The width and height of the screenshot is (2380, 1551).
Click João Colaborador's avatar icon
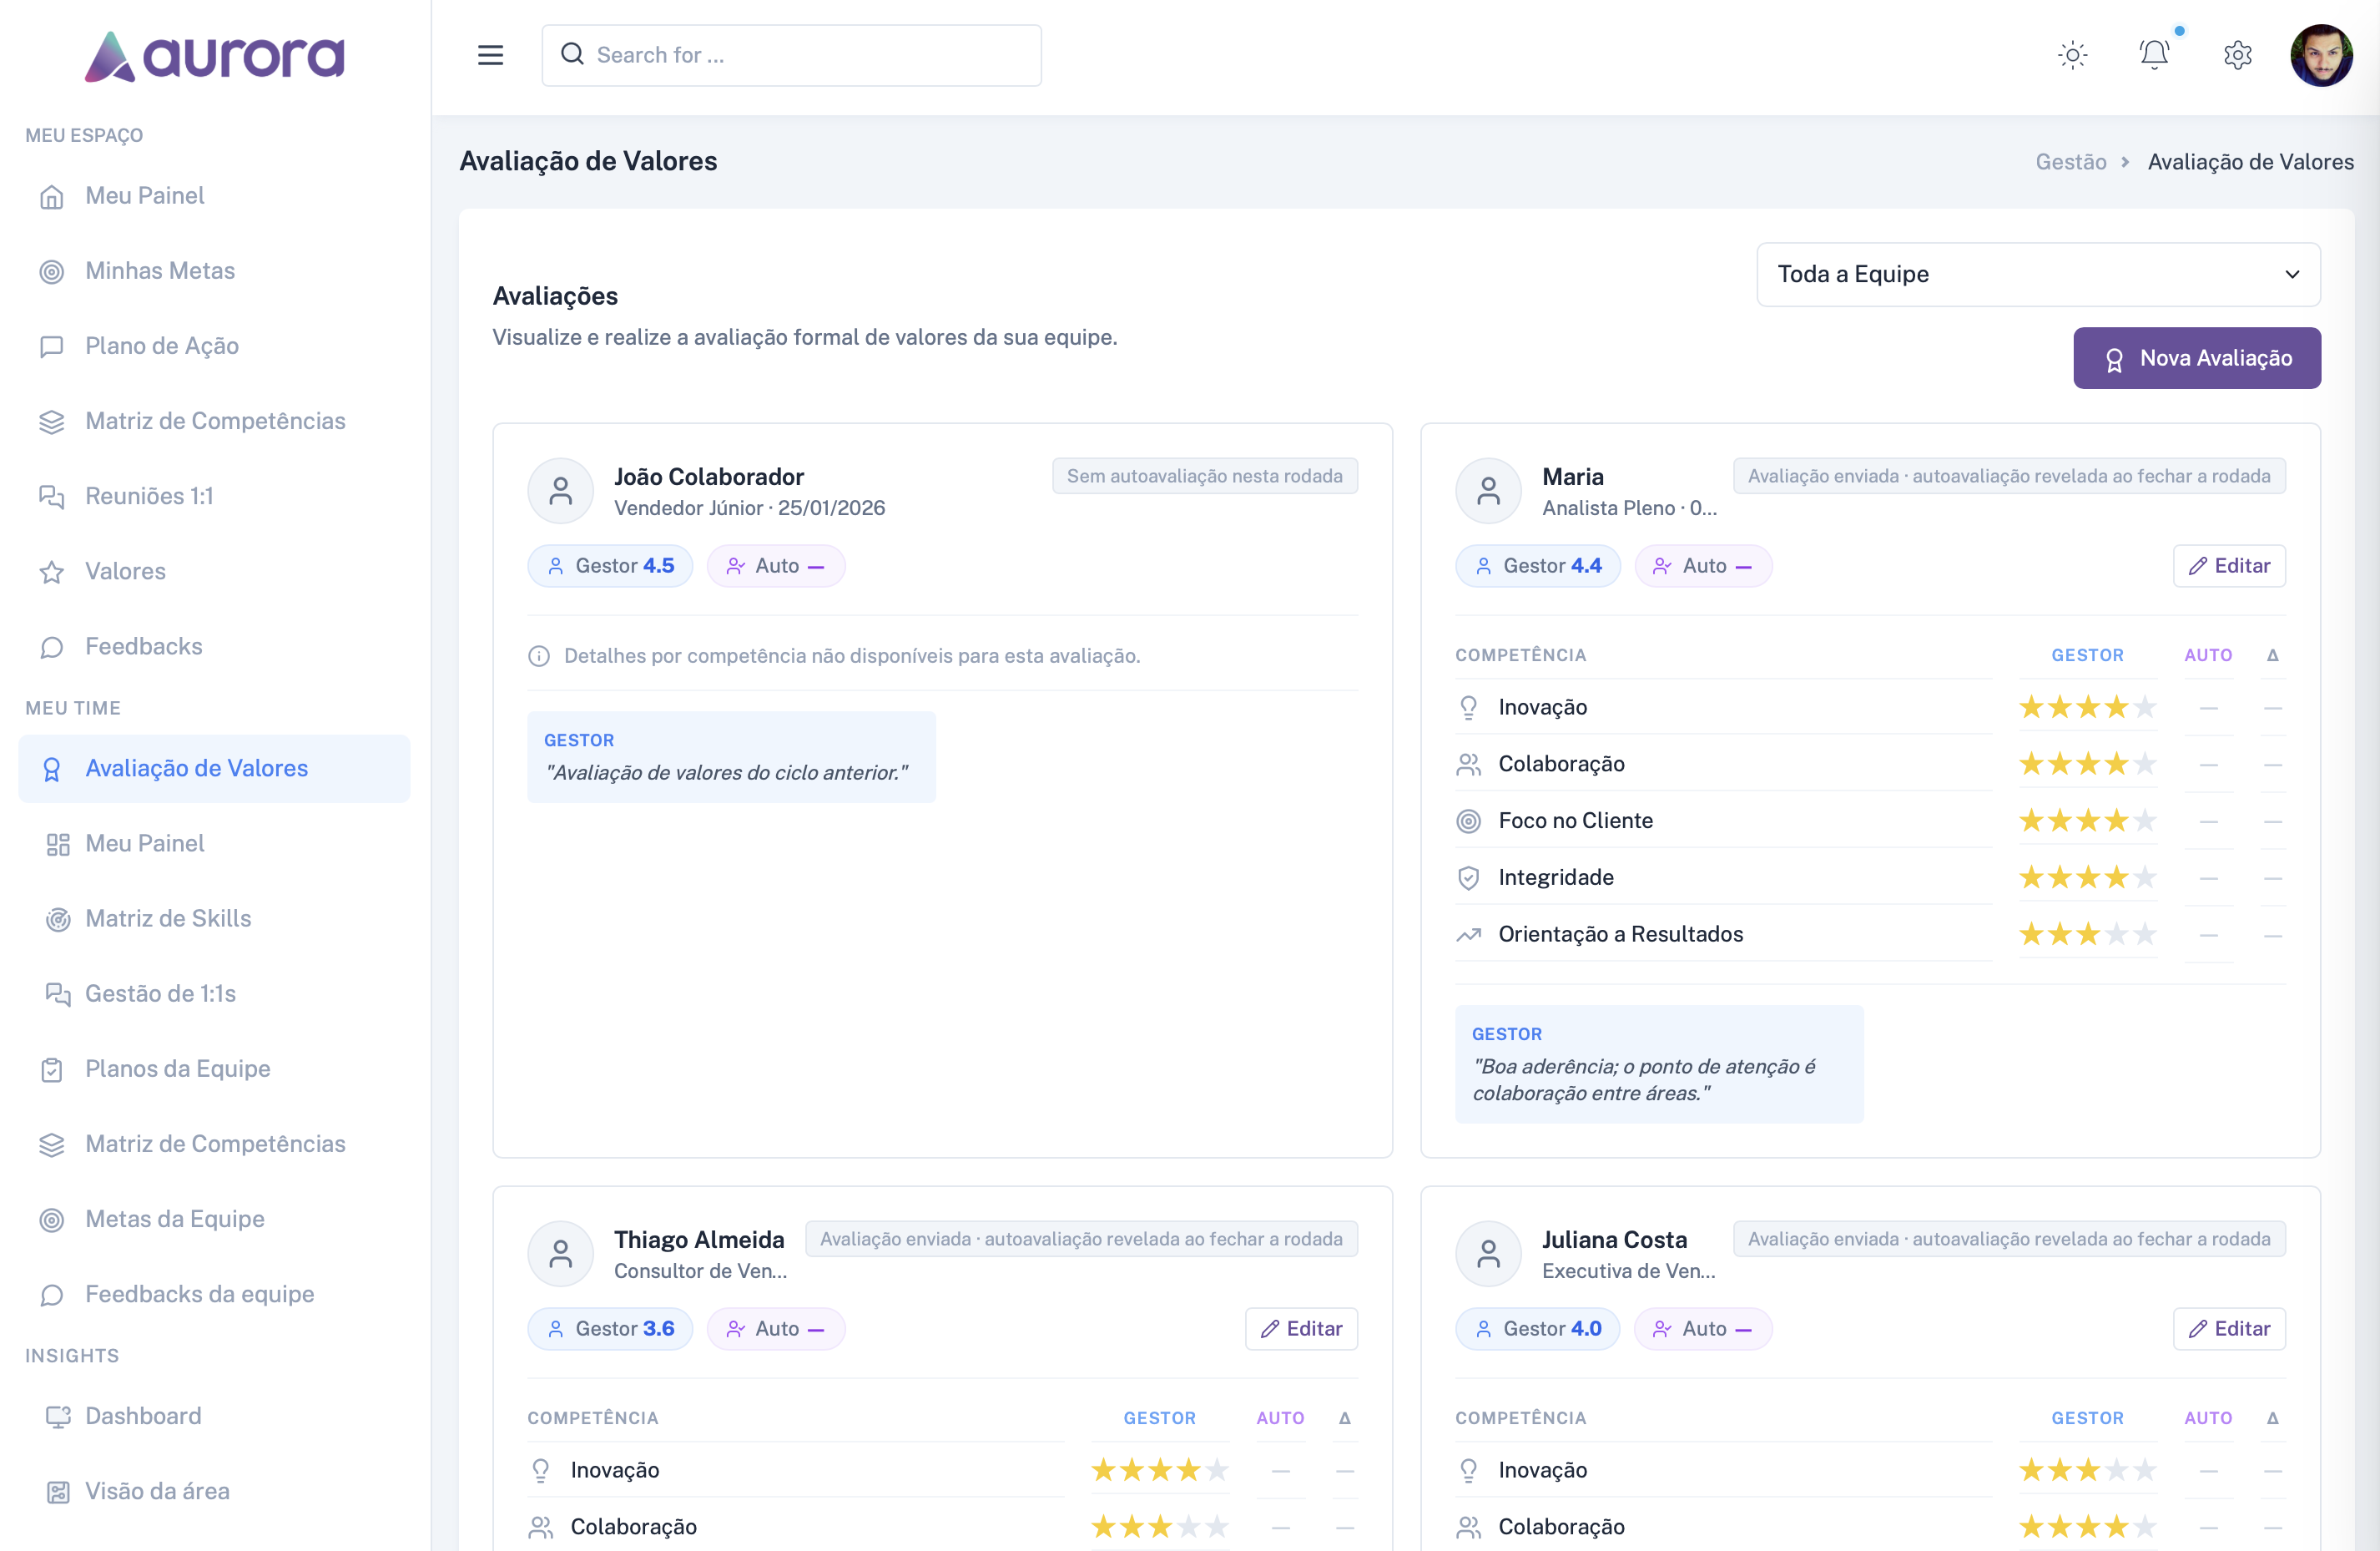click(561, 491)
